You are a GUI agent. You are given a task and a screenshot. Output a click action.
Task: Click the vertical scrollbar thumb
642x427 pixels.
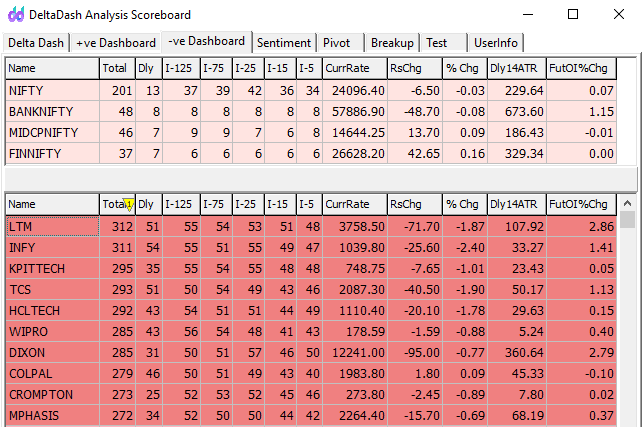(627, 219)
